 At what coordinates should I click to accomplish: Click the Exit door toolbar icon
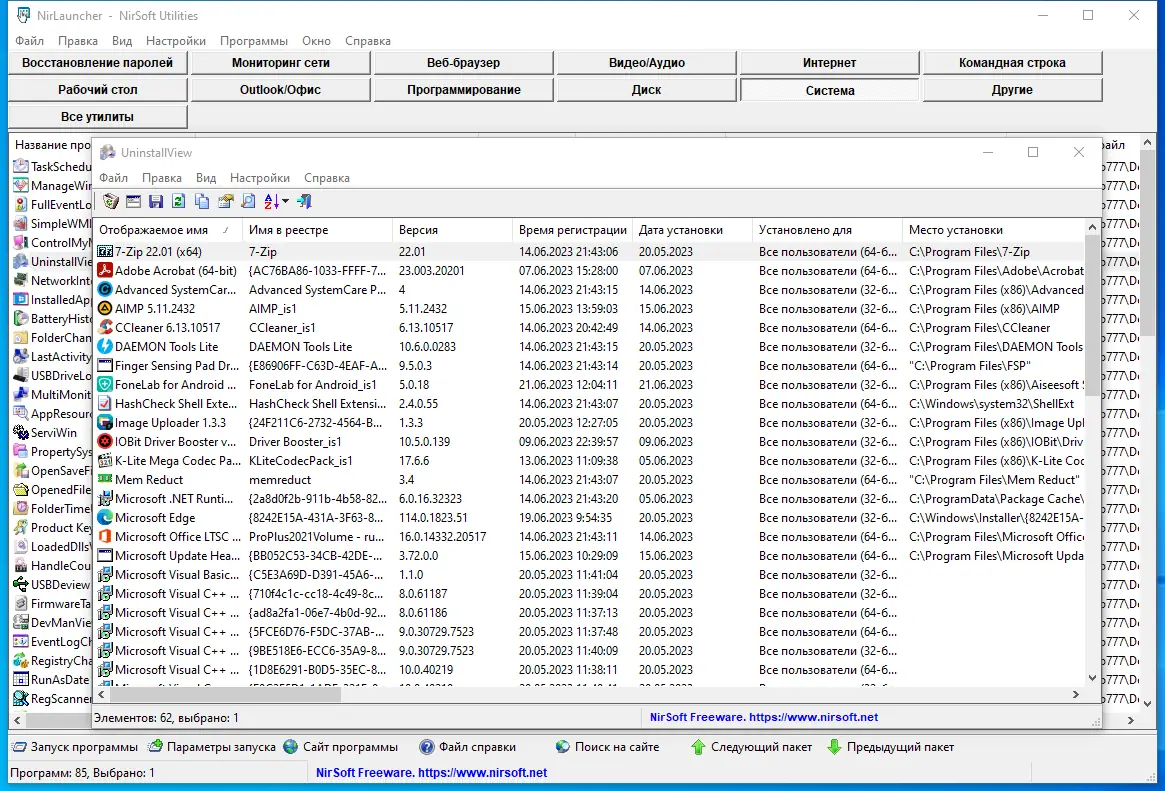pyautogui.click(x=304, y=201)
